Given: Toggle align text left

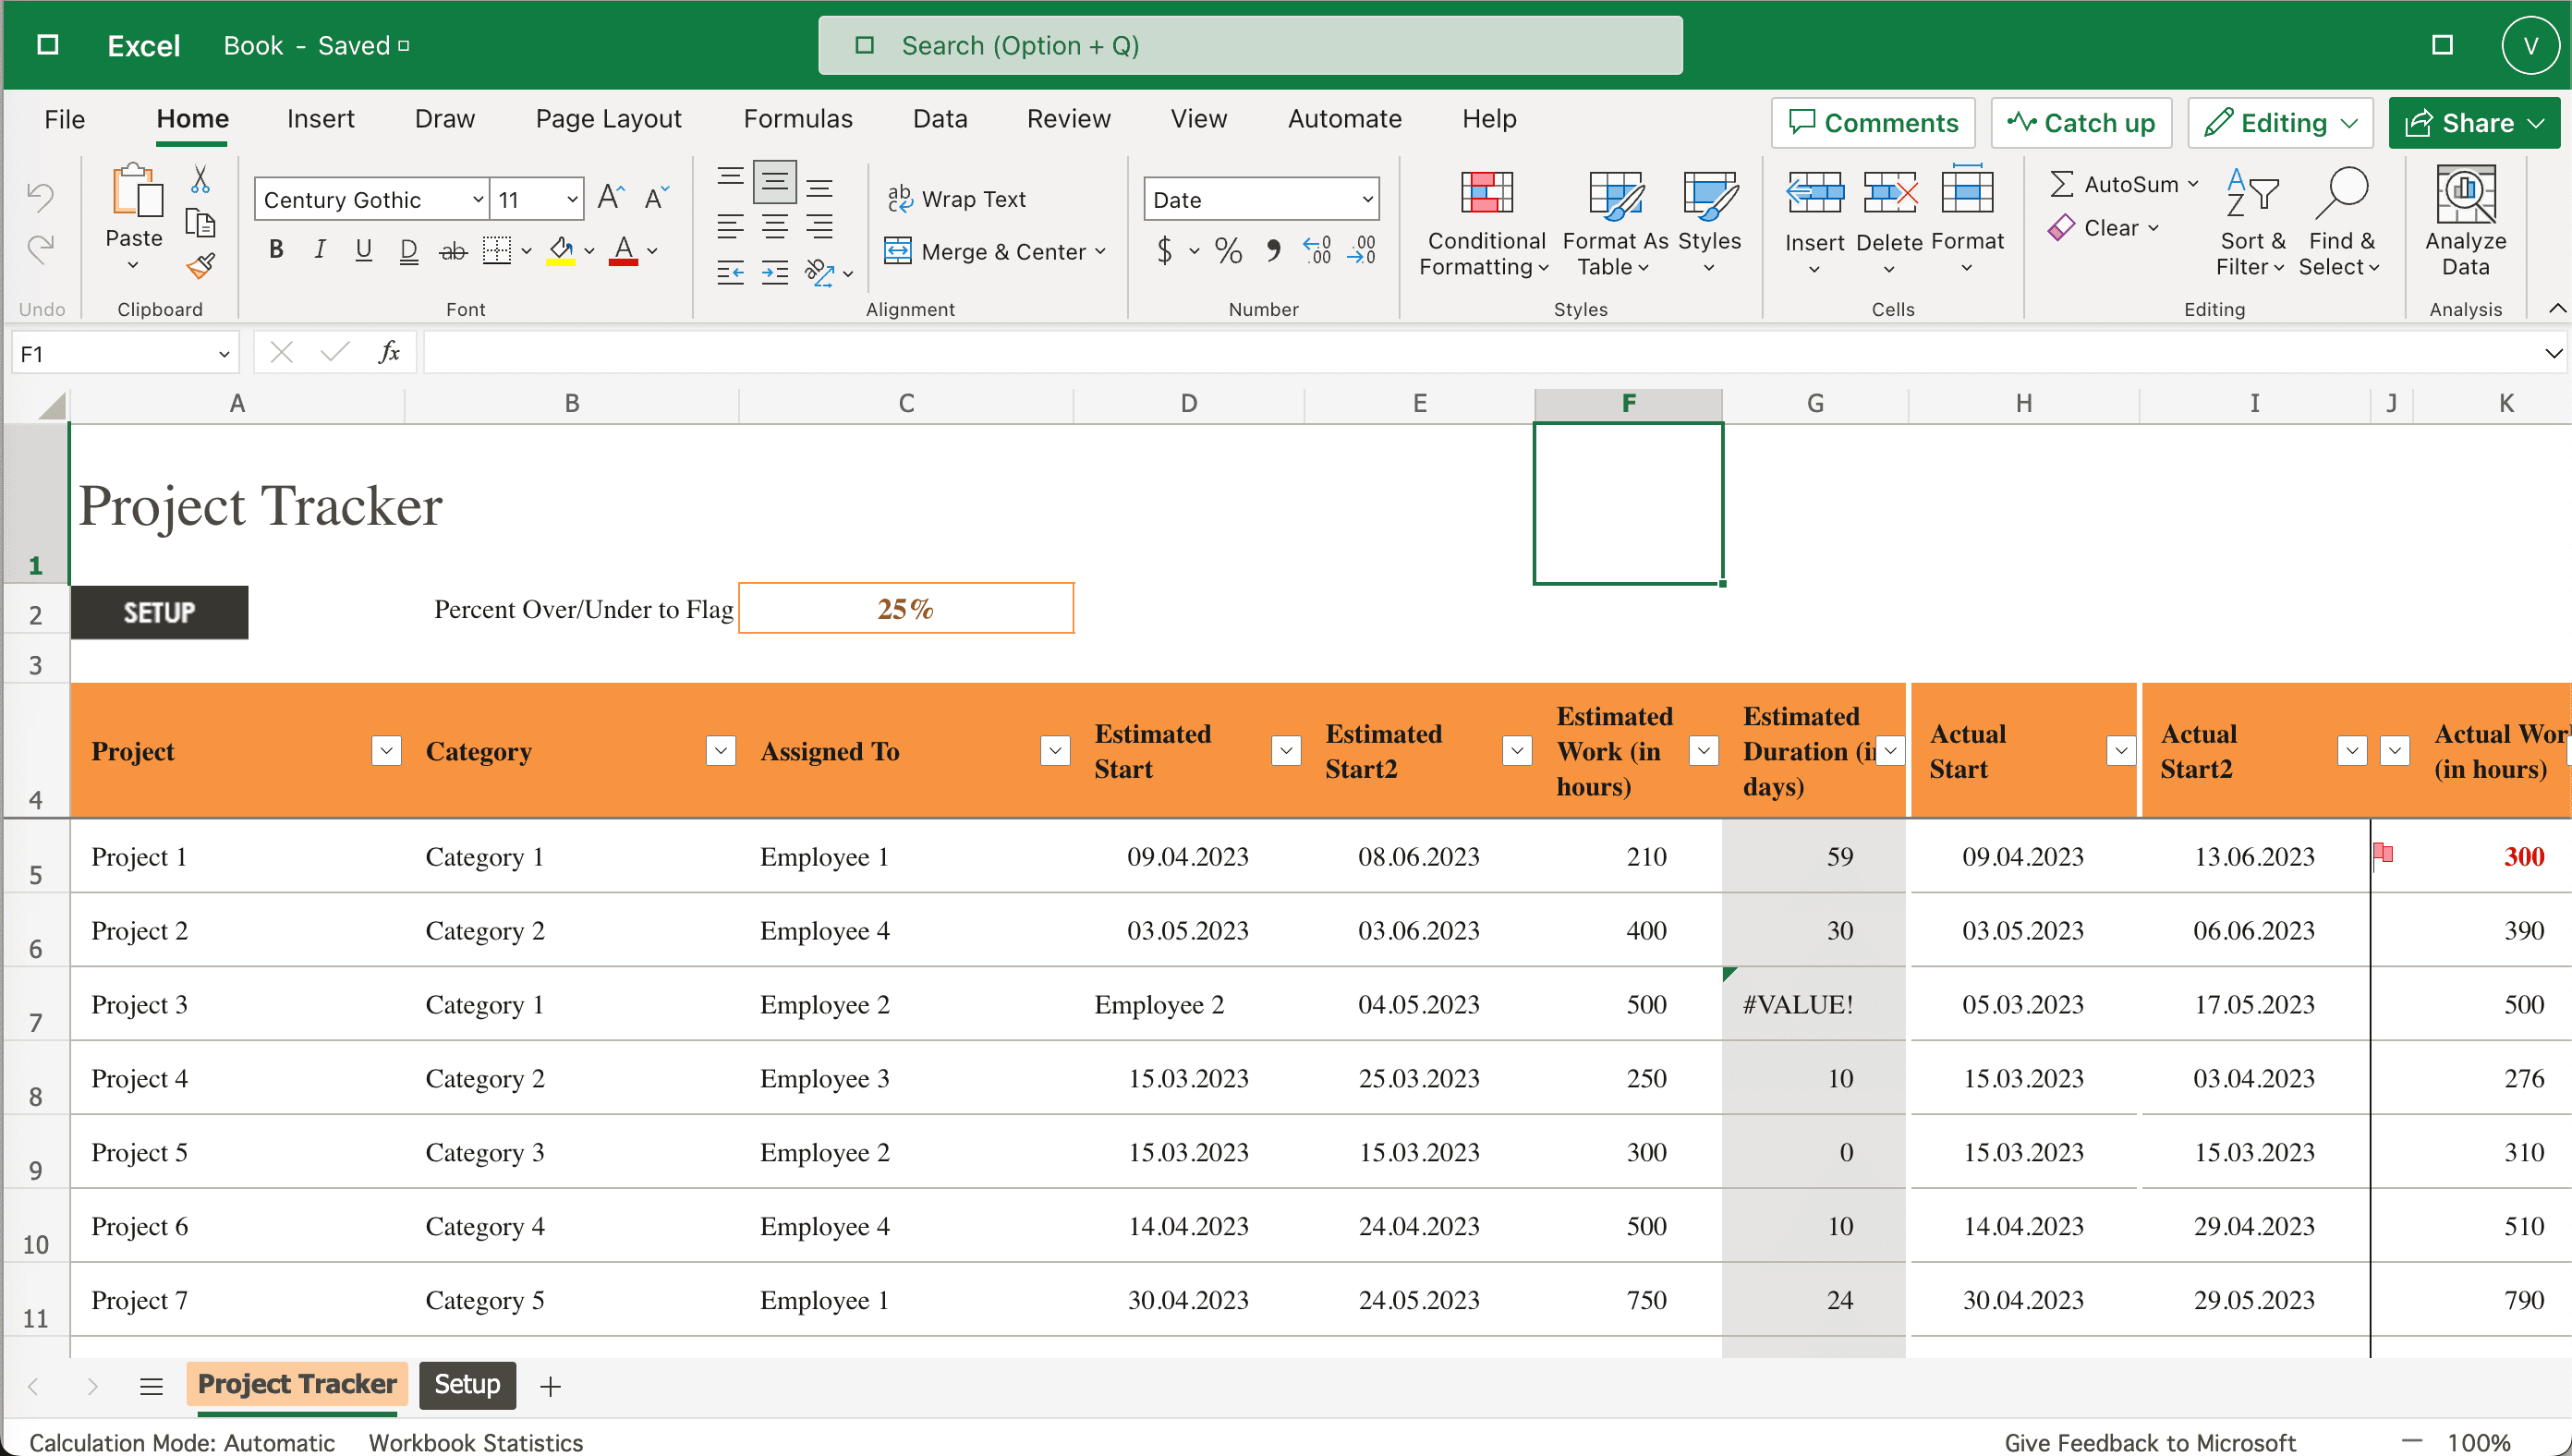Looking at the screenshot, I should pyautogui.click(x=730, y=227).
